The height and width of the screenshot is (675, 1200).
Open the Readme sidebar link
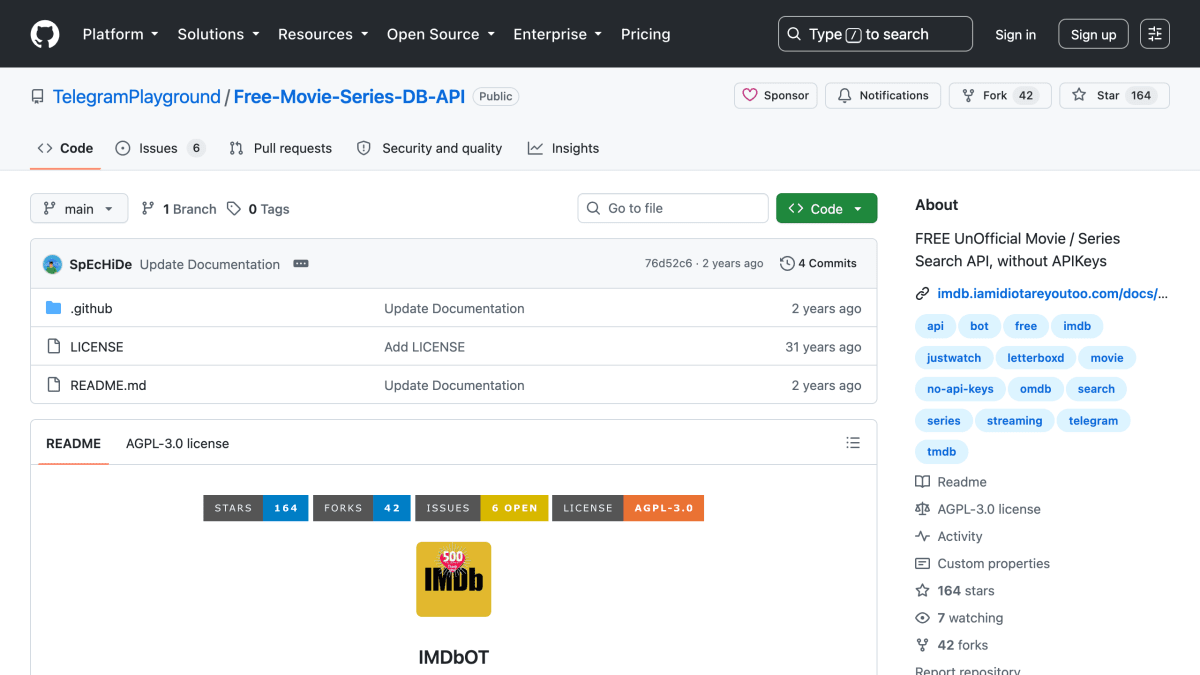(x=951, y=482)
